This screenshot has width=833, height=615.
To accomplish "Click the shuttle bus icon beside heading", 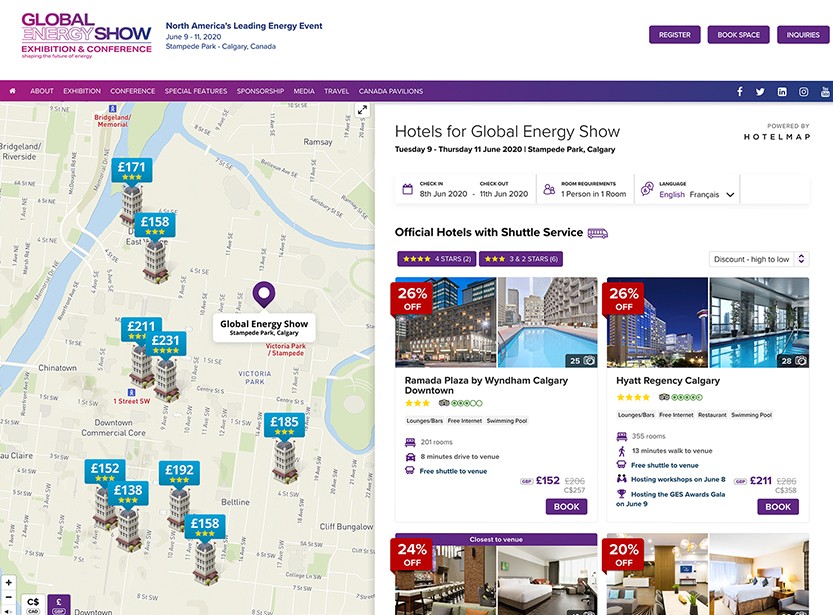I will pos(598,233).
